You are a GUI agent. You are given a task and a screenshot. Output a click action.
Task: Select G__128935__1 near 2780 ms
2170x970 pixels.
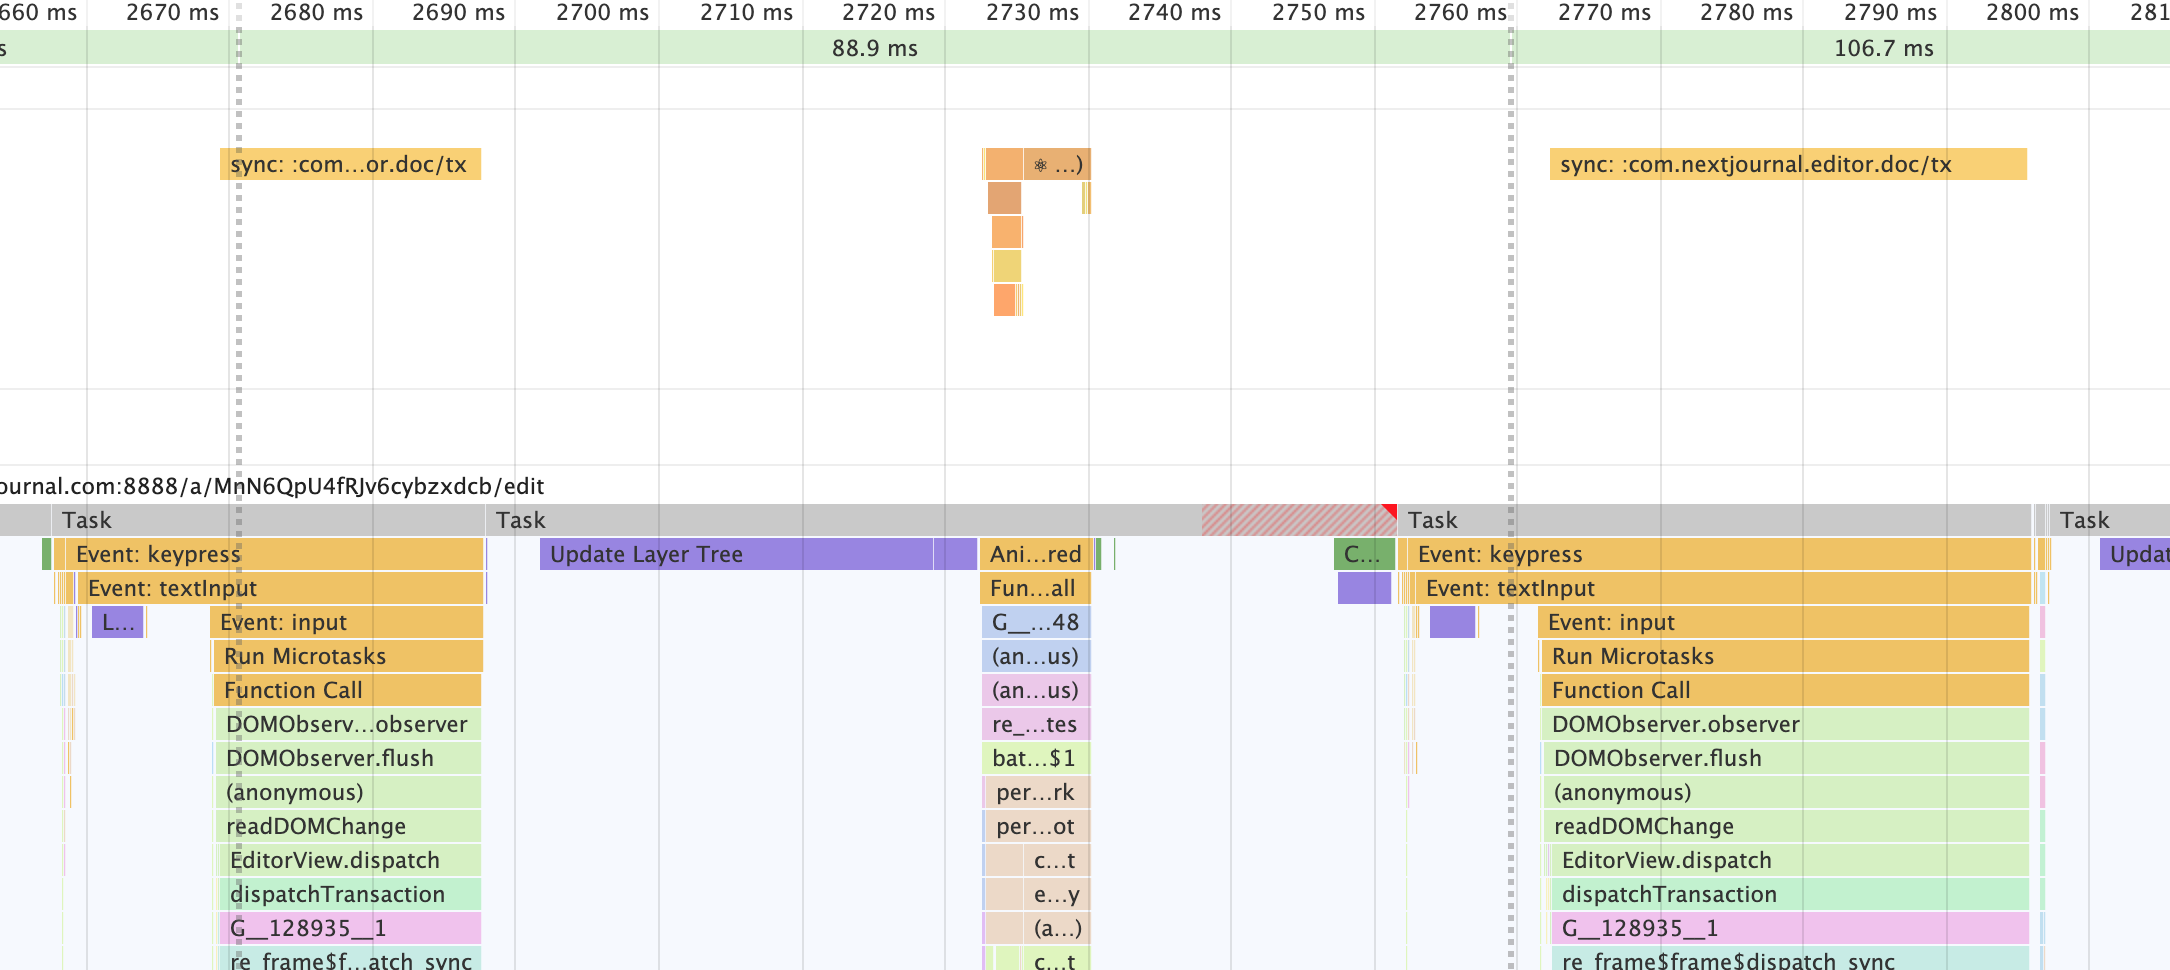(x=1791, y=928)
